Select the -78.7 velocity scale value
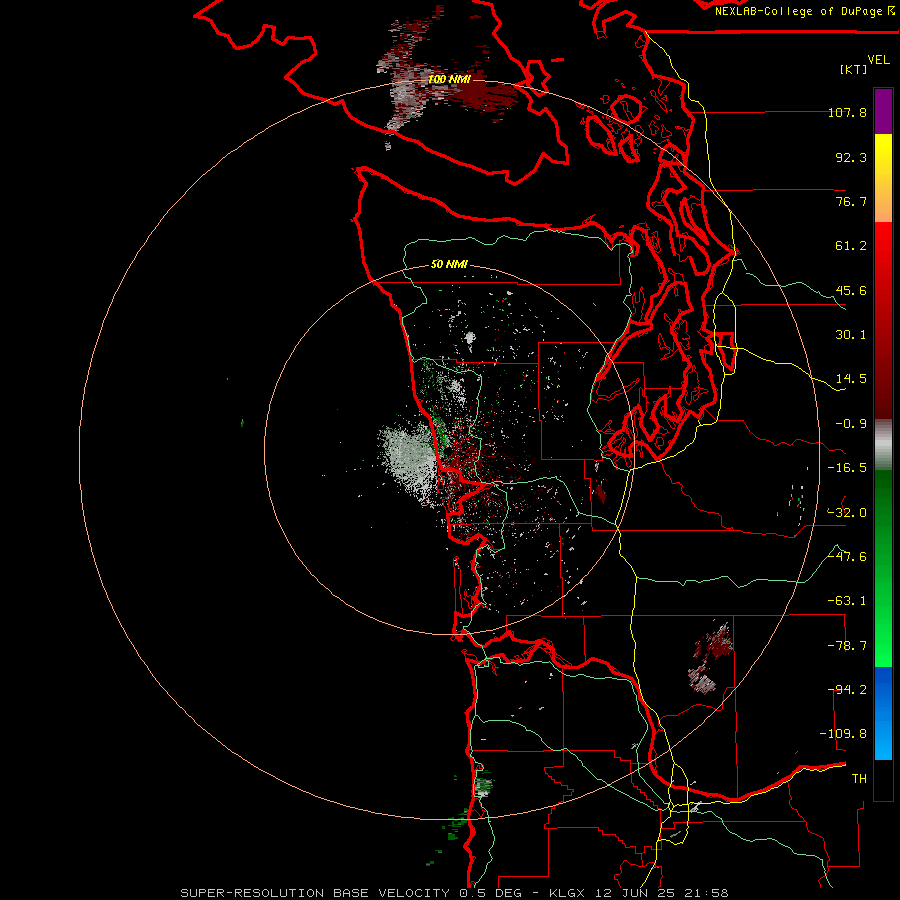Screen dimensions: 900x900 tap(847, 646)
